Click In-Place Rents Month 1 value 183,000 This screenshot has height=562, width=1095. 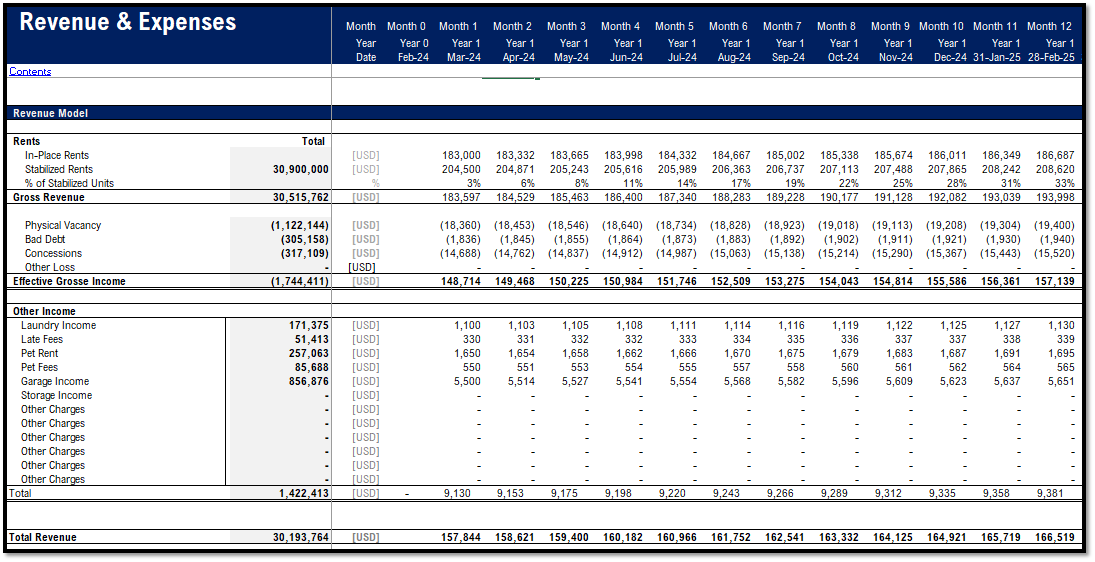pyautogui.click(x=461, y=156)
